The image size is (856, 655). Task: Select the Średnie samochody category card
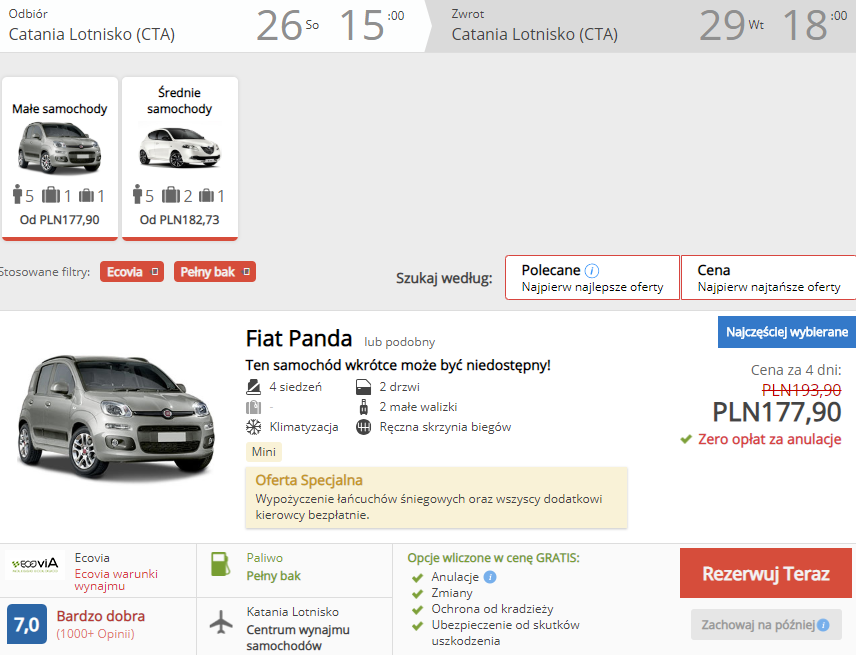coord(180,158)
